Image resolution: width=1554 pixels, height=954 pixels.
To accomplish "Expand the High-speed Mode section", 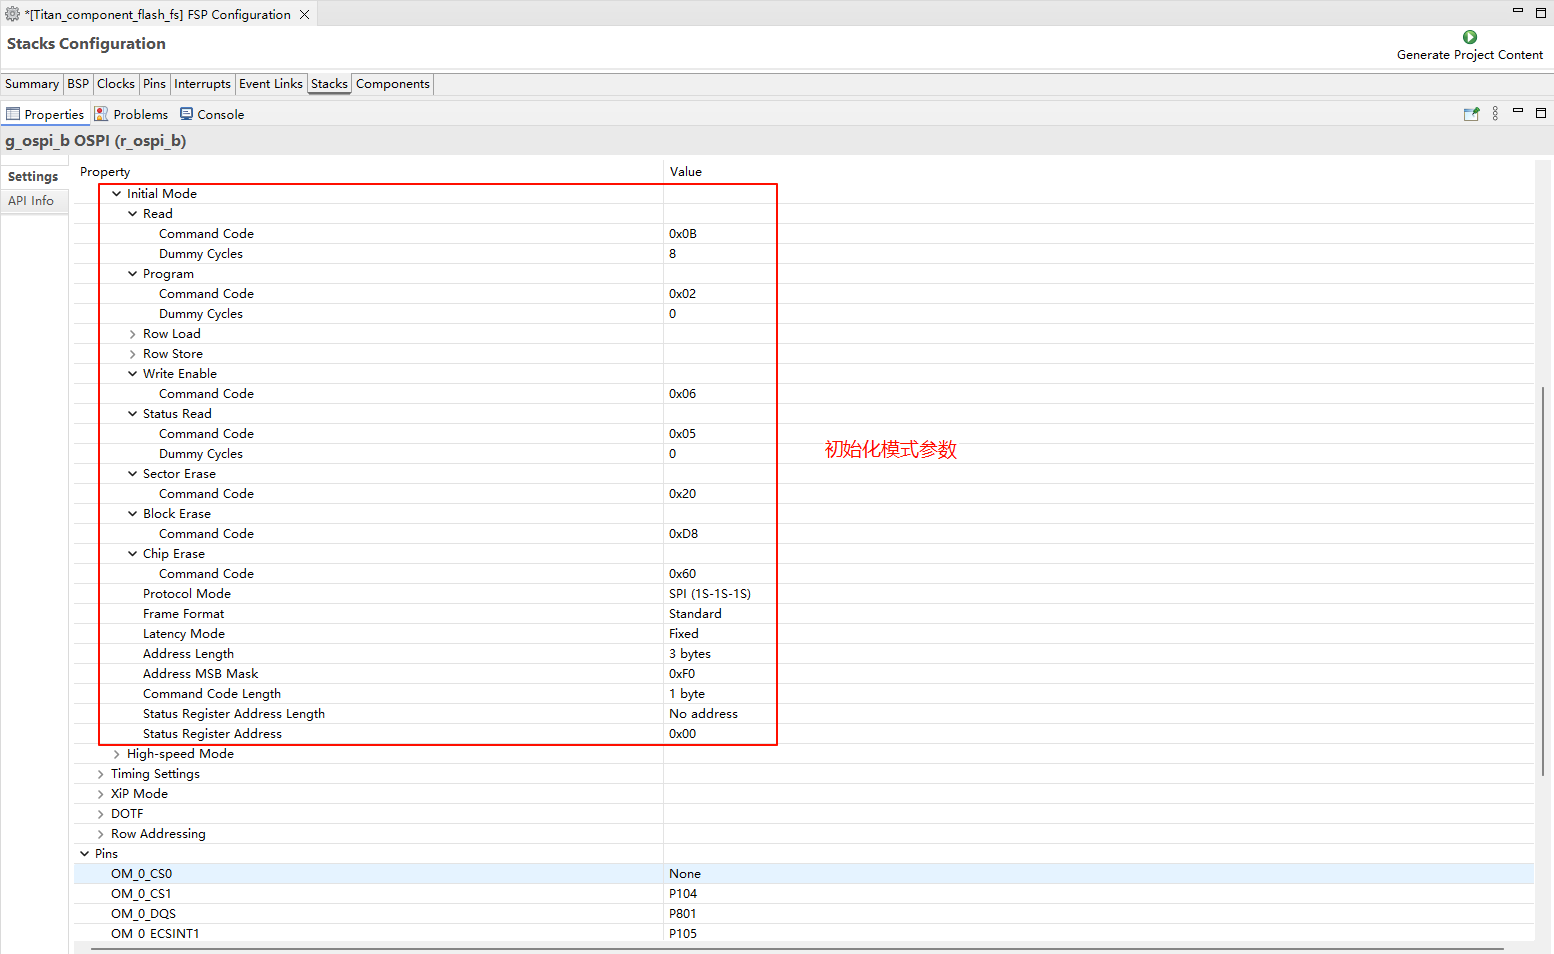I will click(116, 754).
